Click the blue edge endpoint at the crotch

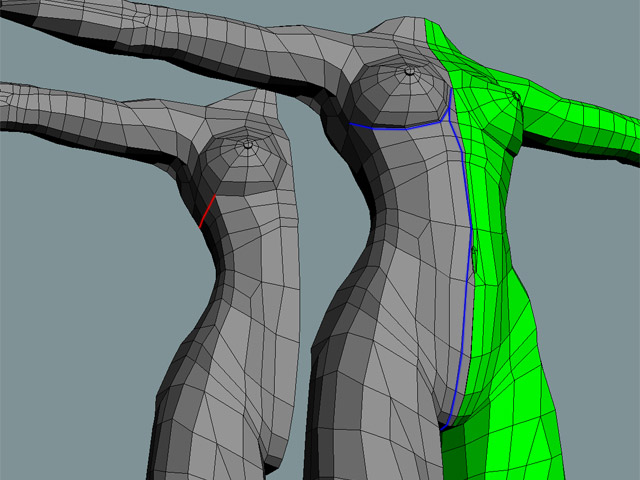click(442, 424)
